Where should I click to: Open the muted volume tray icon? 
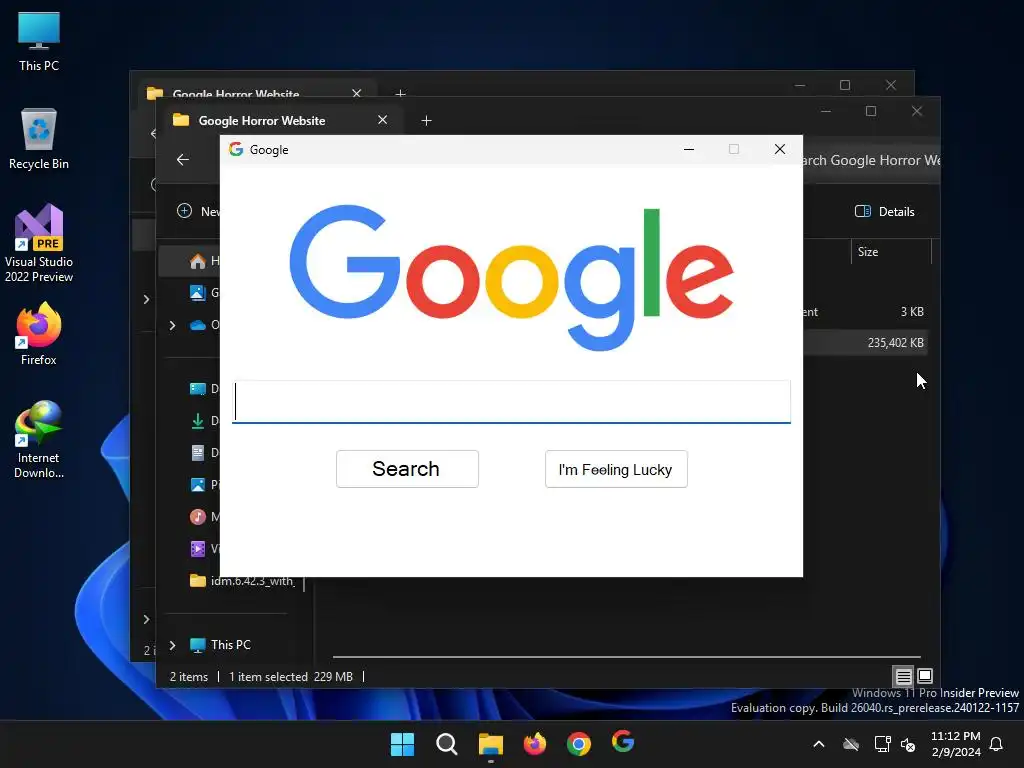coord(908,744)
